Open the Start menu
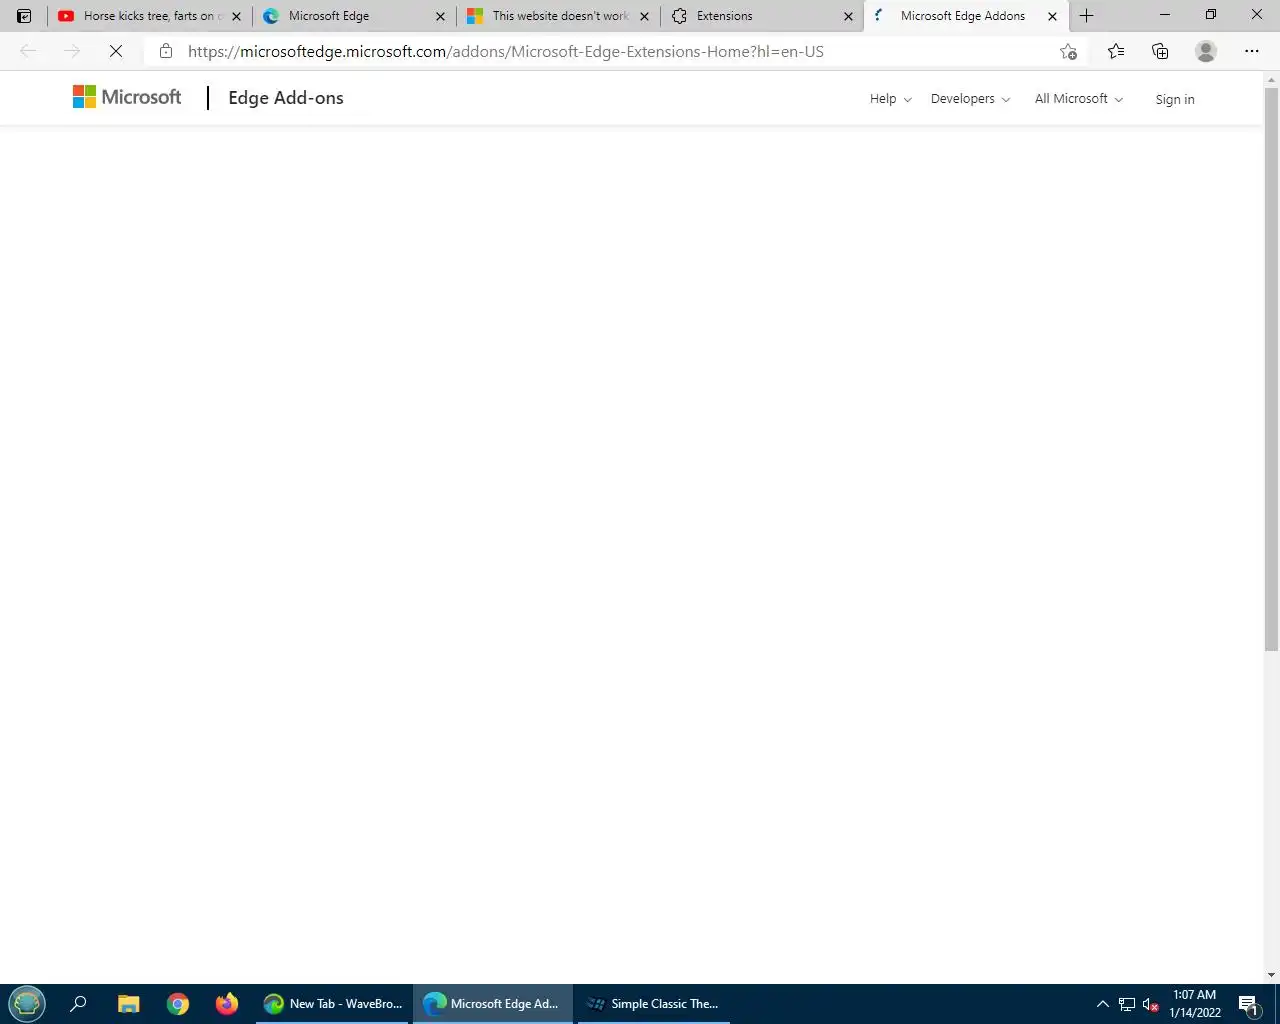The height and width of the screenshot is (1024, 1280). (27, 1003)
